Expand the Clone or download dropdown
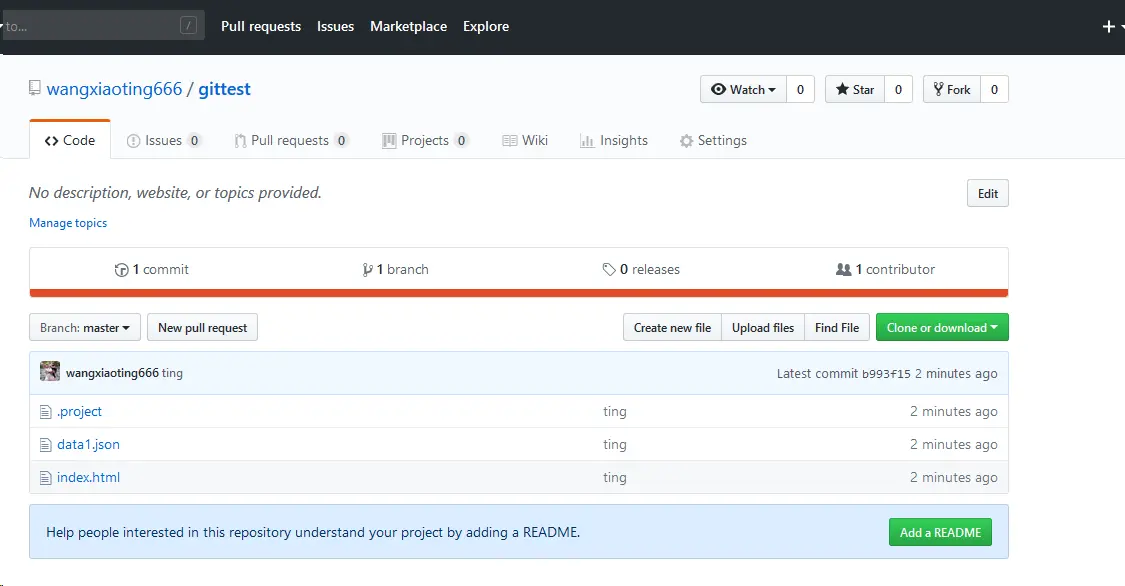1125x586 pixels. [x=942, y=328]
